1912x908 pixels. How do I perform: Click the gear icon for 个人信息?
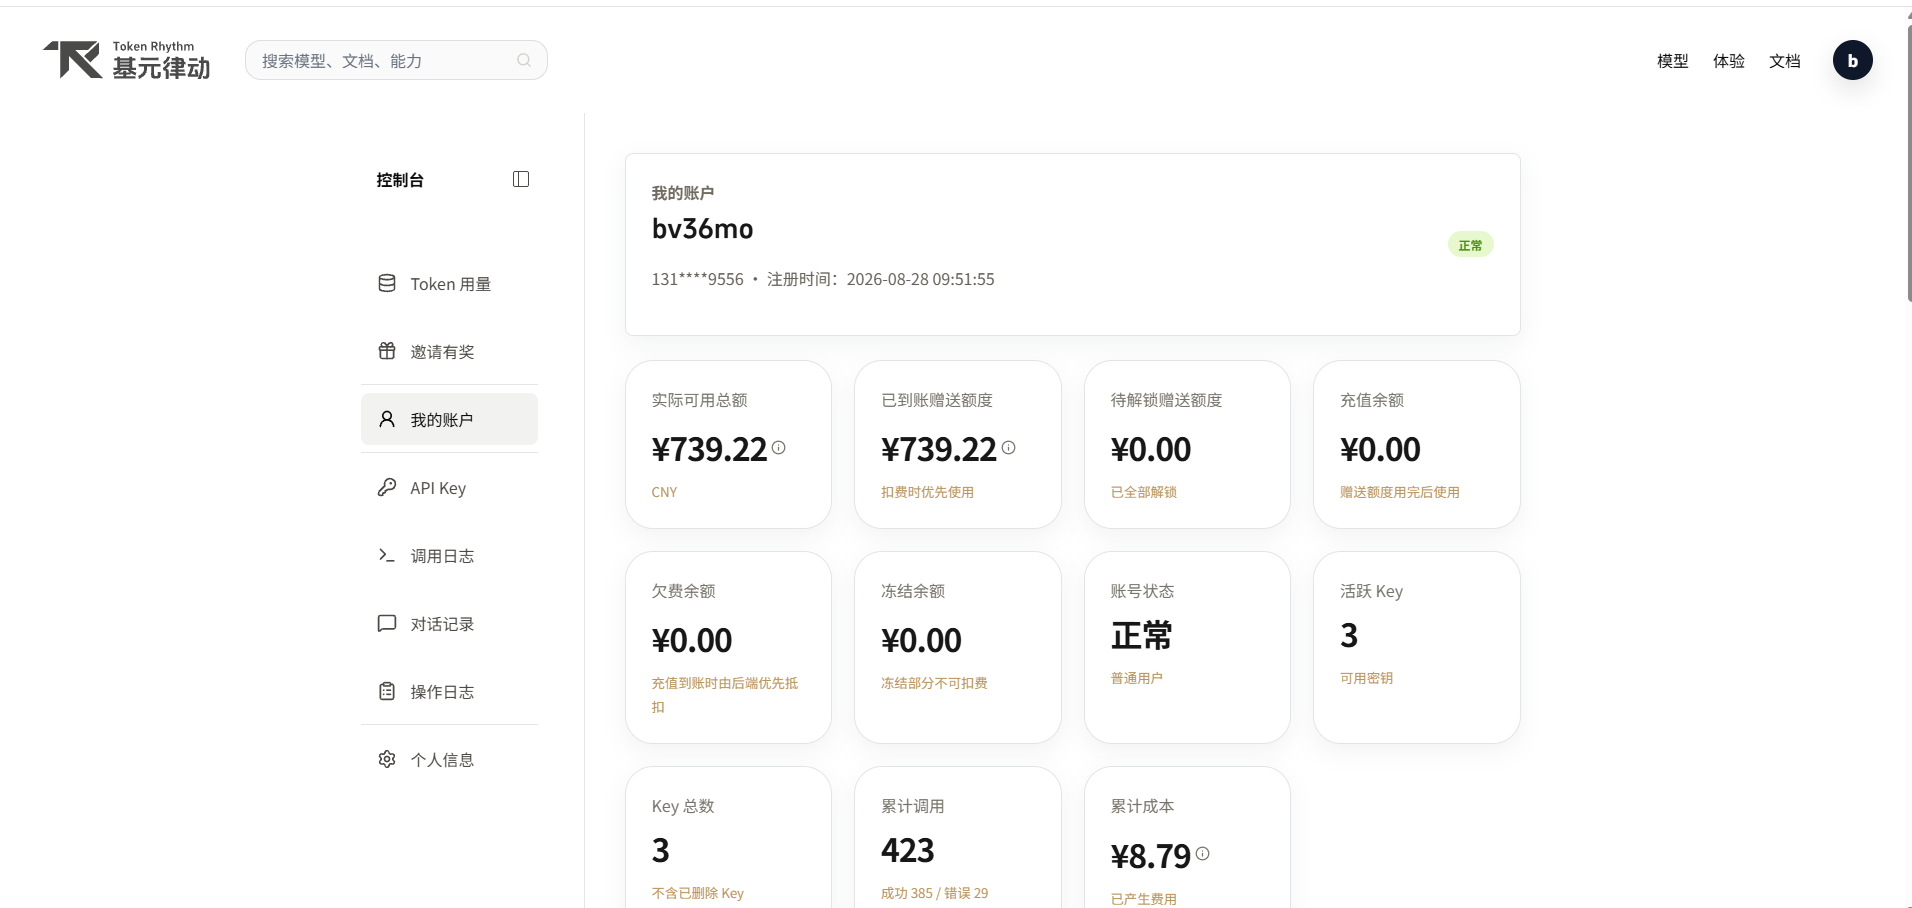tap(387, 759)
